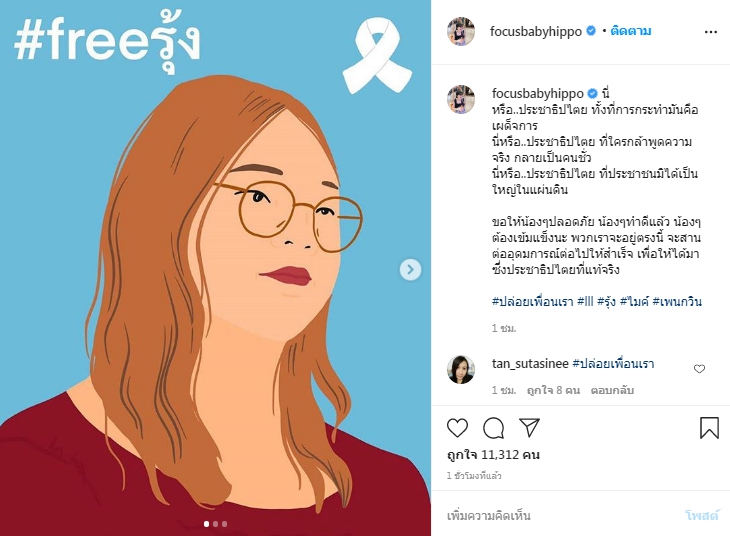The width and height of the screenshot is (730, 536).
Task: Open the #เพนกวิน hashtag
Action: (677, 301)
